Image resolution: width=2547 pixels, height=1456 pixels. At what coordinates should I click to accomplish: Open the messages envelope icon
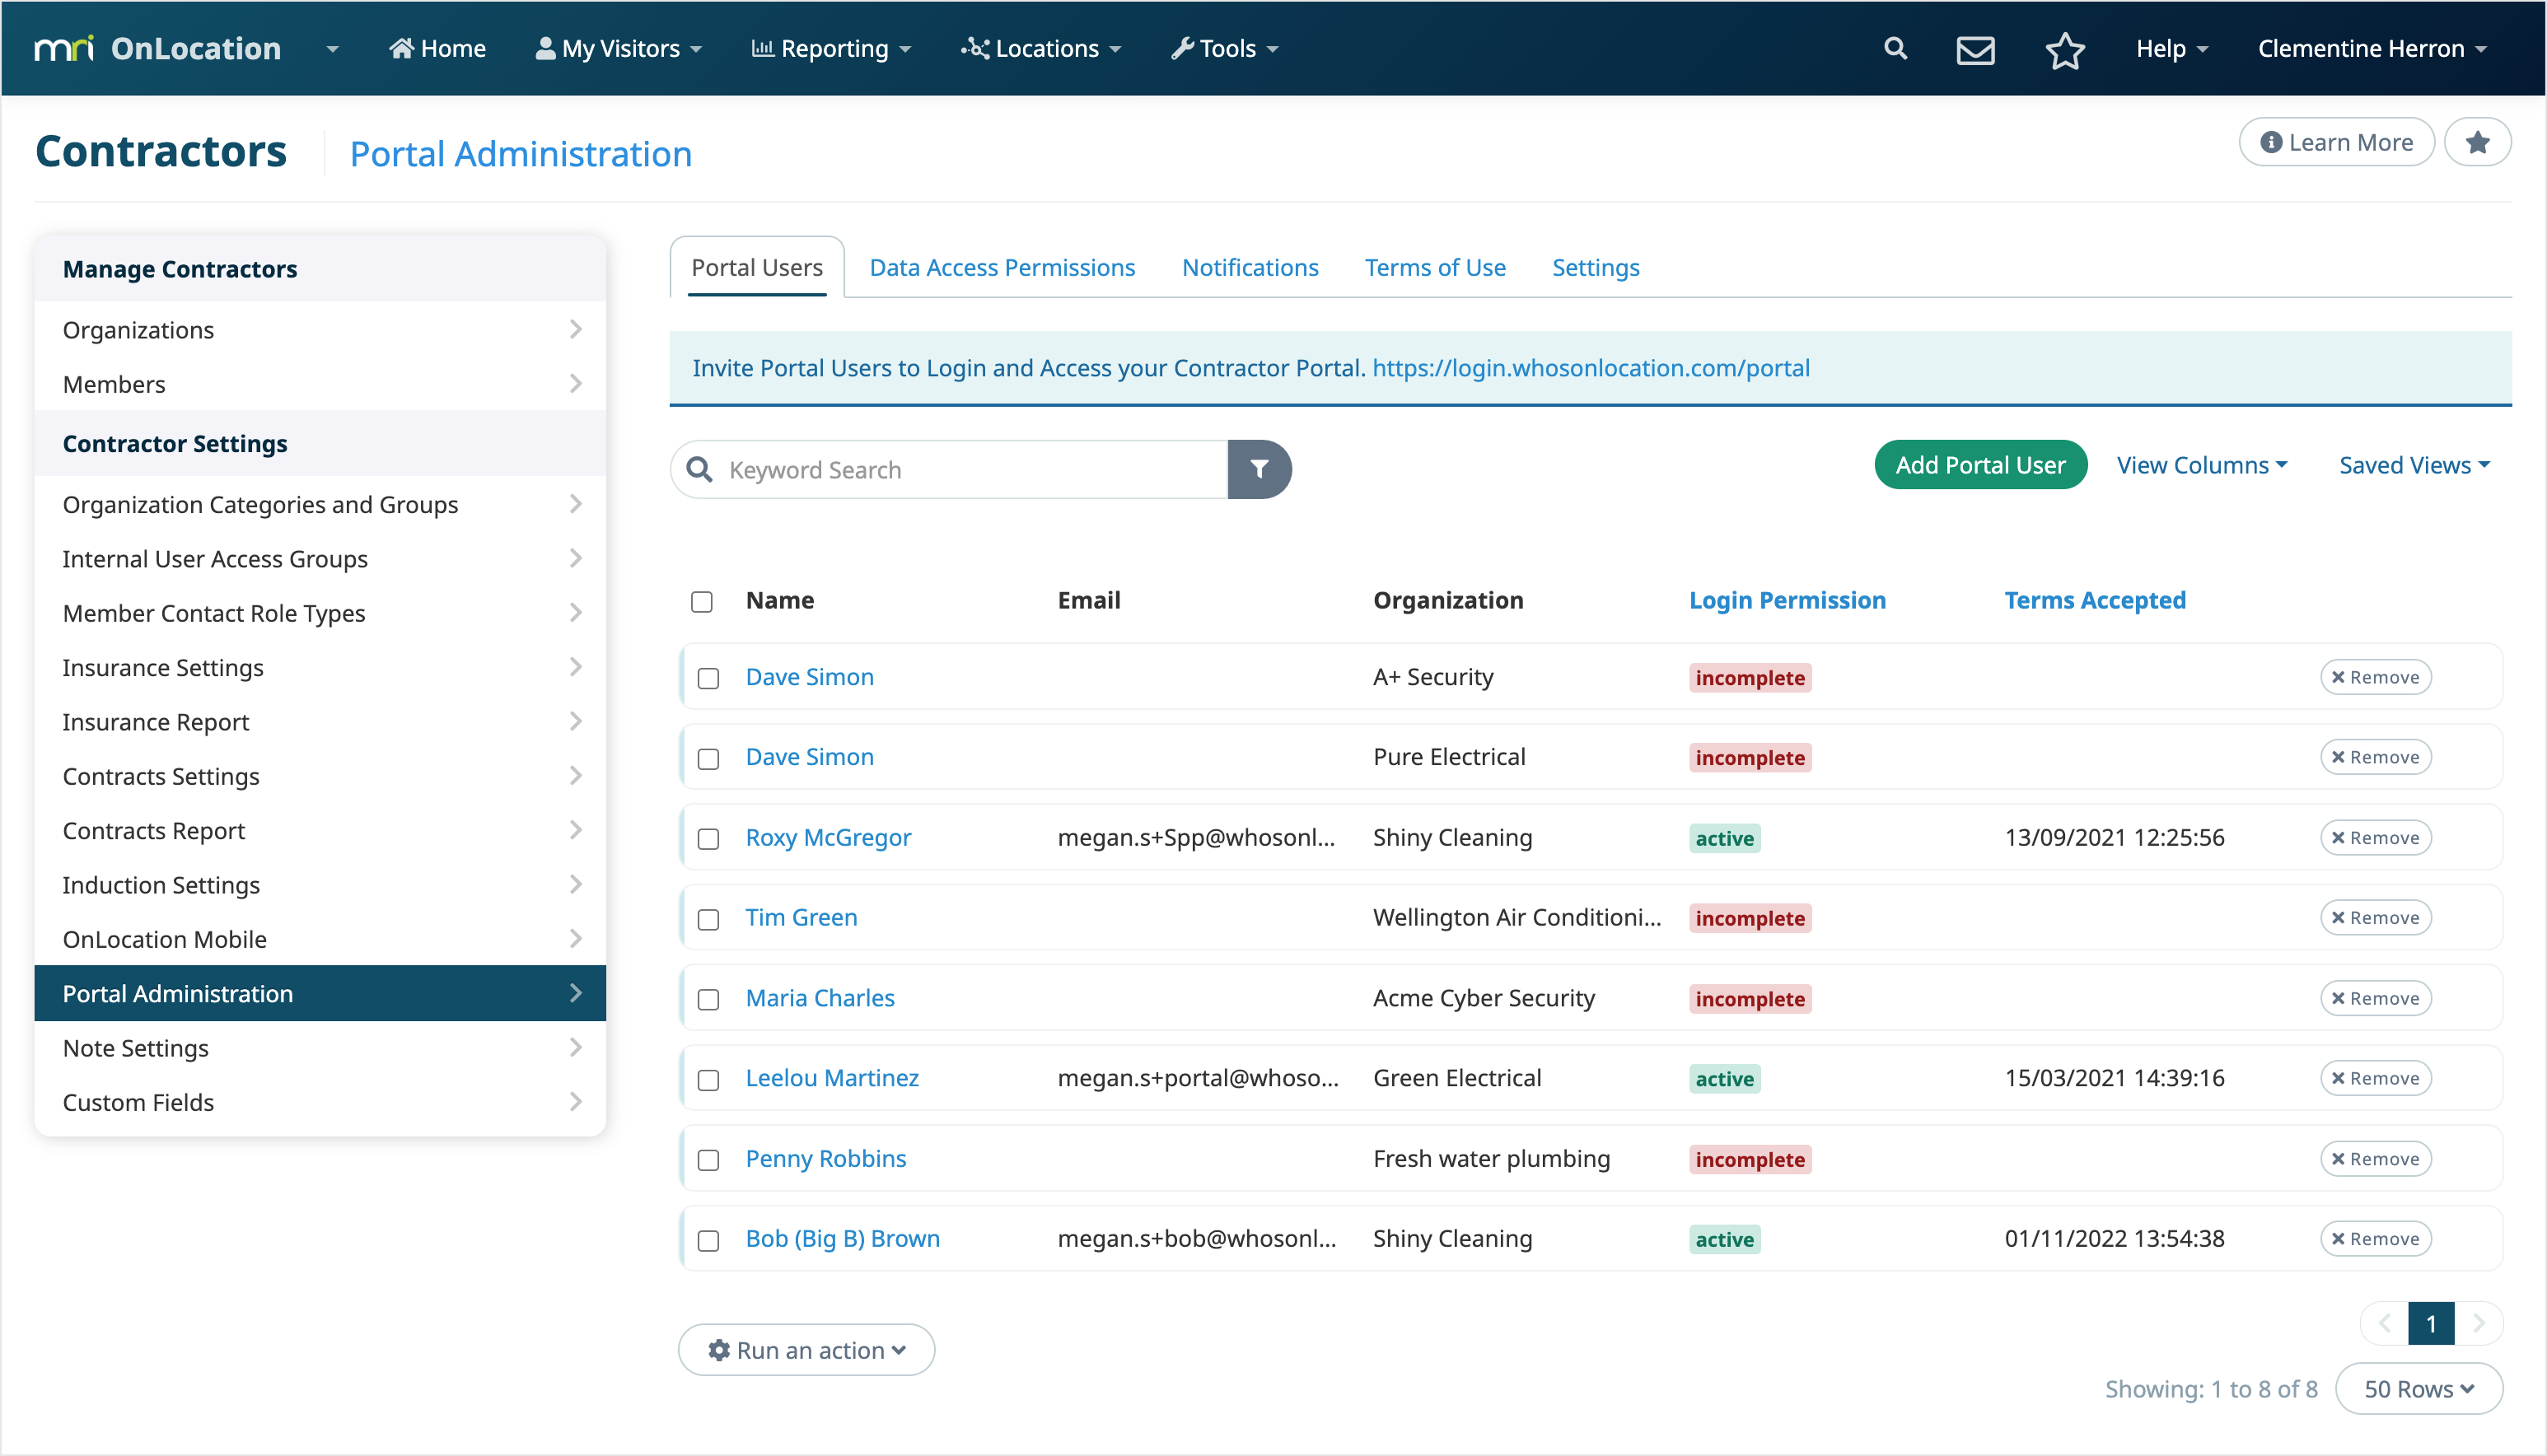tap(1975, 49)
